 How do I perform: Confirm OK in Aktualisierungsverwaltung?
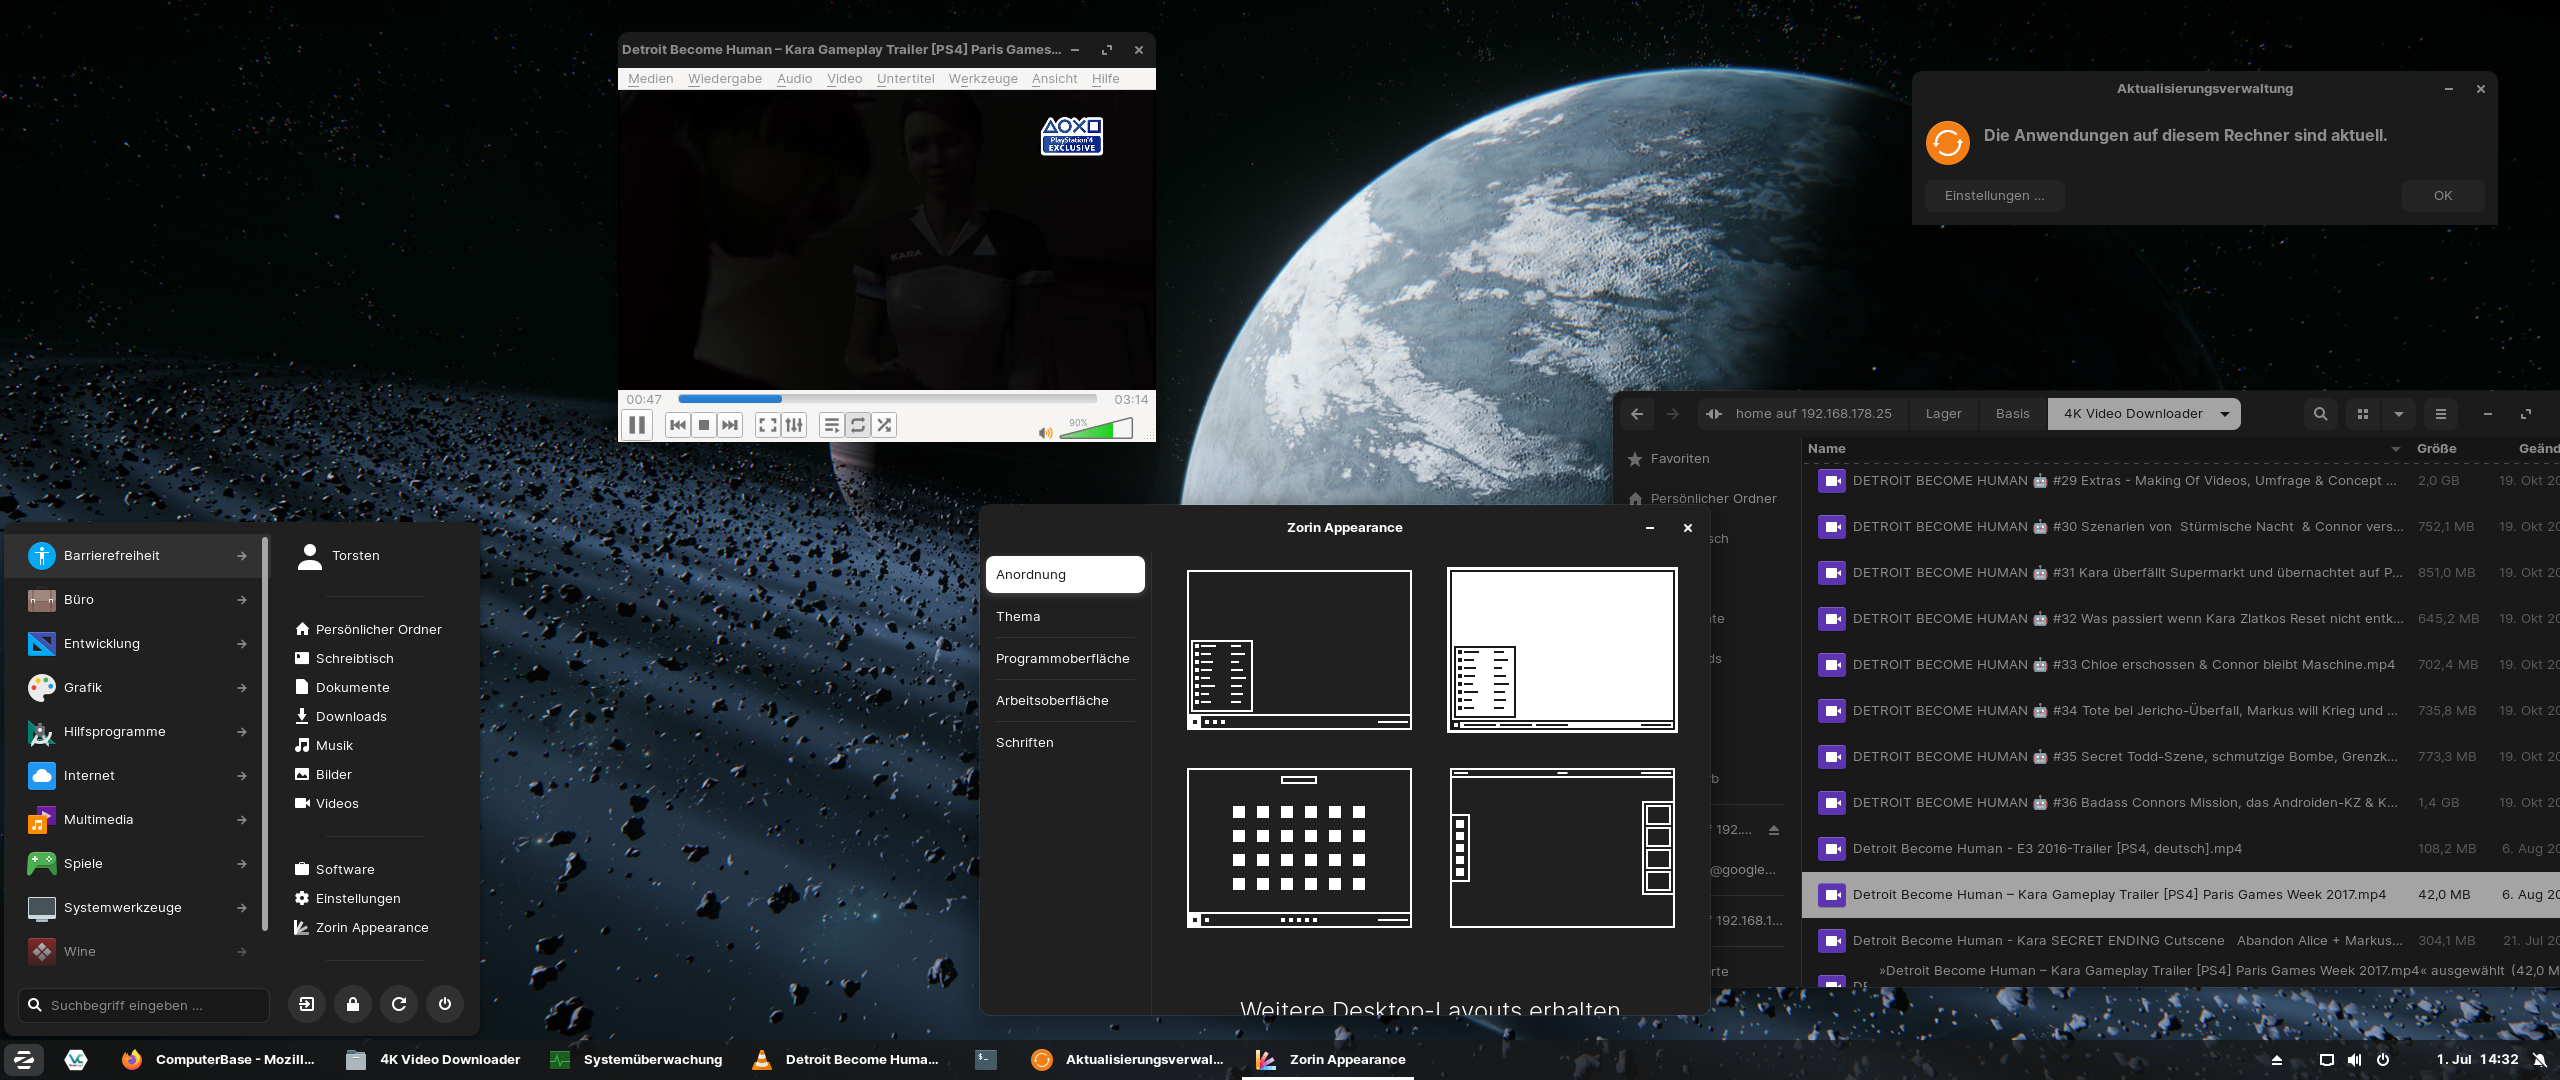coord(2443,196)
